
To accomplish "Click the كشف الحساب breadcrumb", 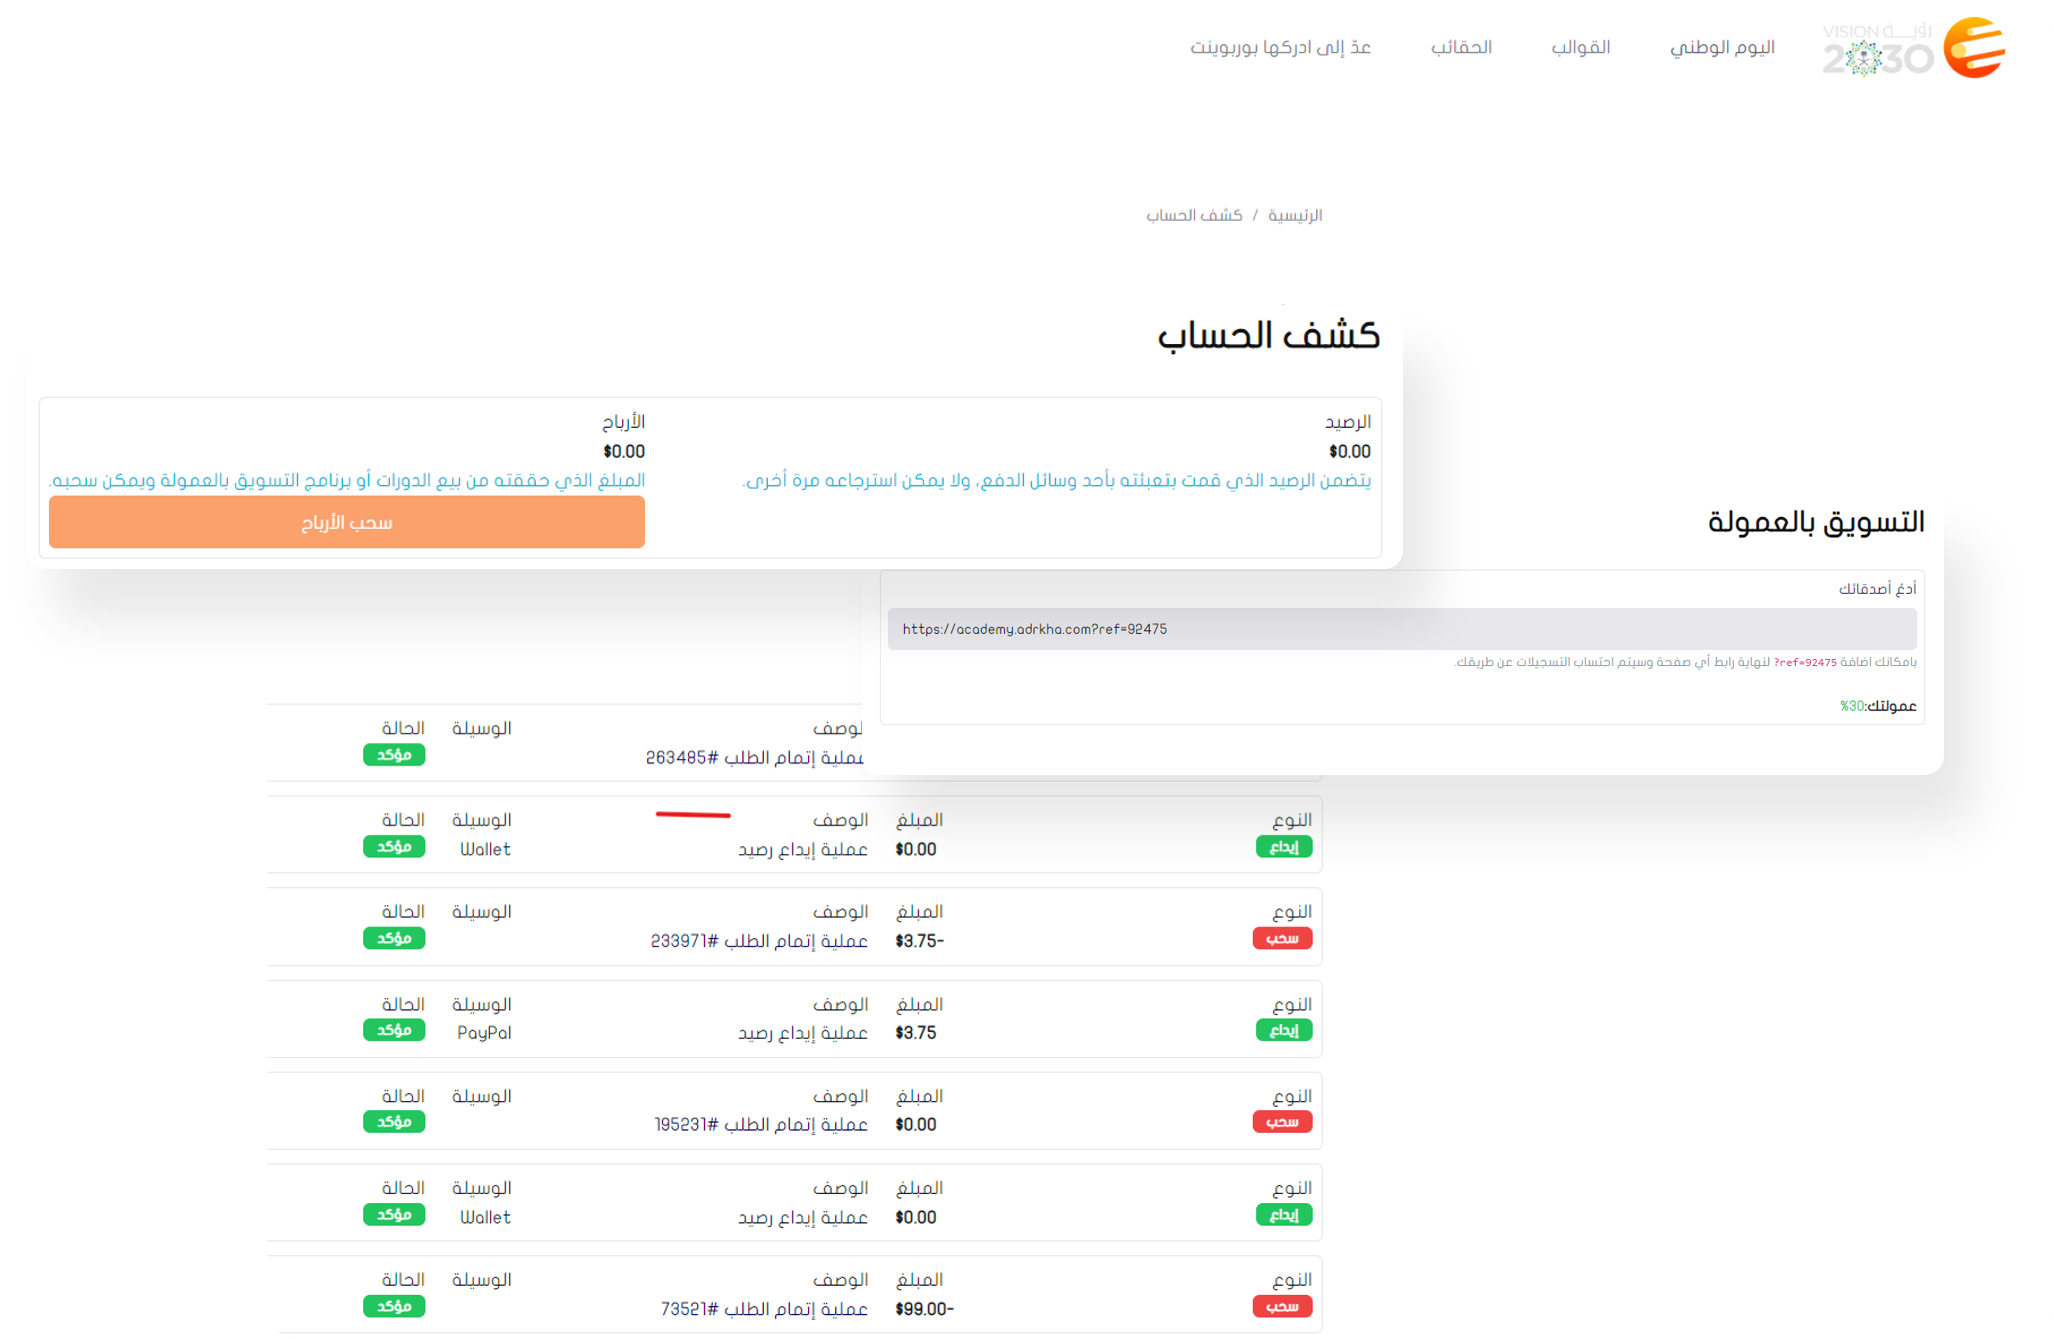I will [1194, 215].
